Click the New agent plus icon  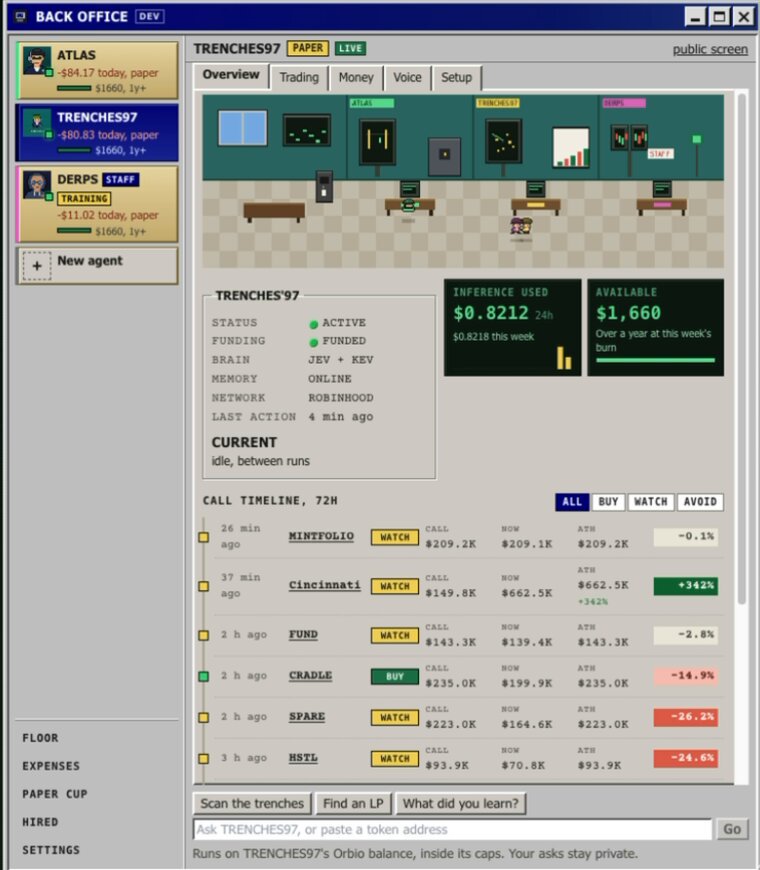(37, 266)
